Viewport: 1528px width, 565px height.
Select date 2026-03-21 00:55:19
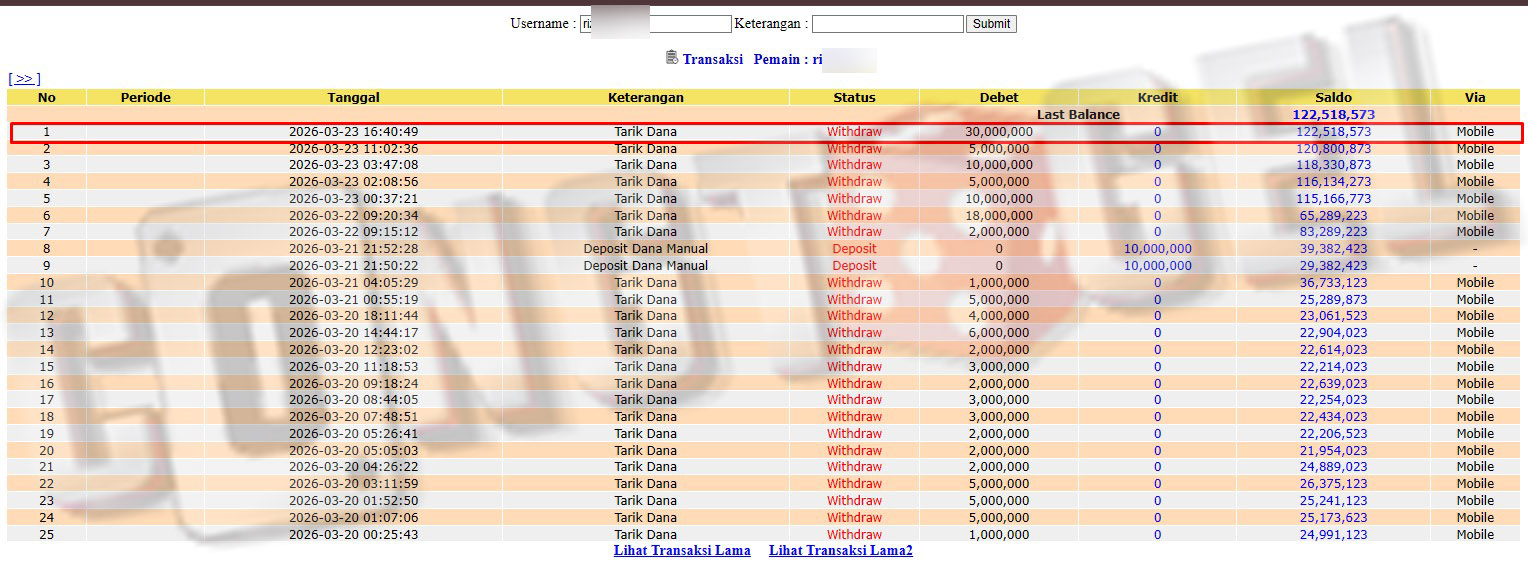pyautogui.click(x=353, y=299)
